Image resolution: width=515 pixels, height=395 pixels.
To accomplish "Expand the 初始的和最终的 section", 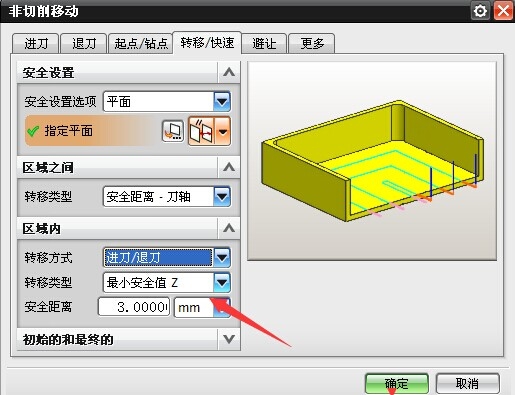I will click(x=229, y=339).
